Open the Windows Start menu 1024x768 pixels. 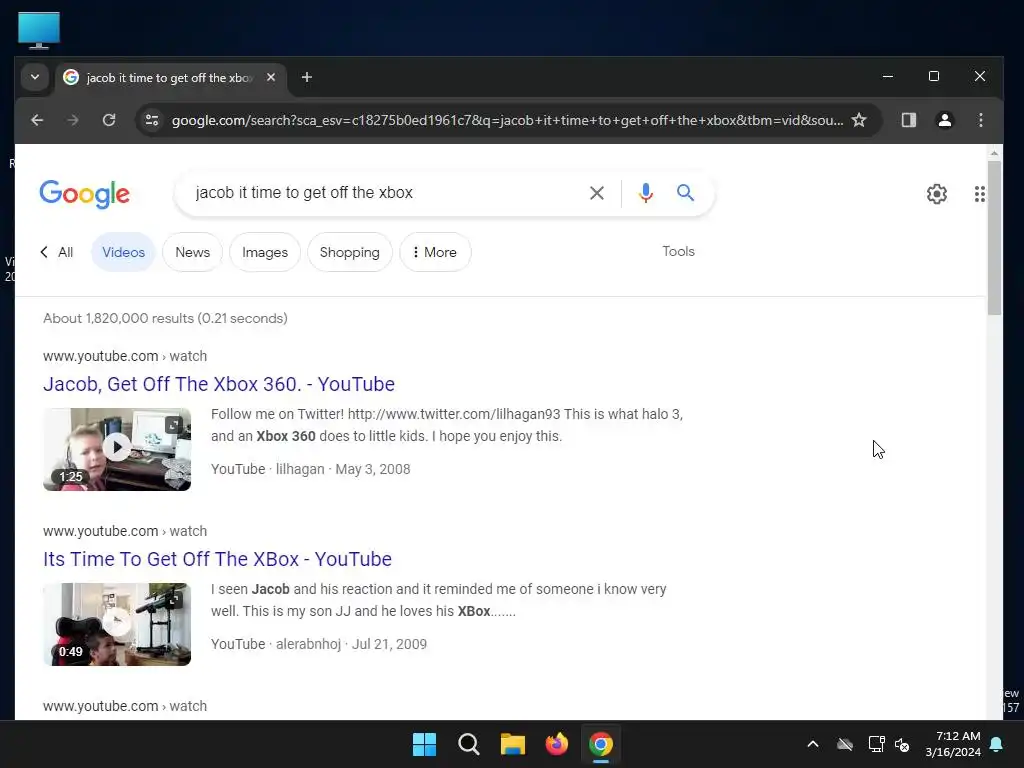click(424, 744)
